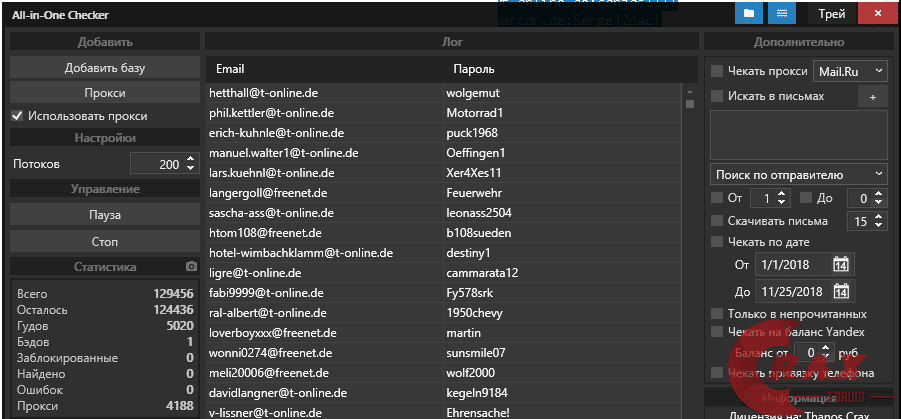The image size is (901, 419).
Task: Click the Дополнительно section header
Action: tap(799, 42)
